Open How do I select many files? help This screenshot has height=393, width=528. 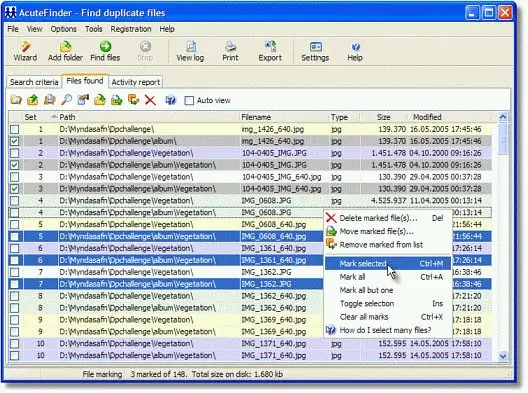[x=388, y=330]
